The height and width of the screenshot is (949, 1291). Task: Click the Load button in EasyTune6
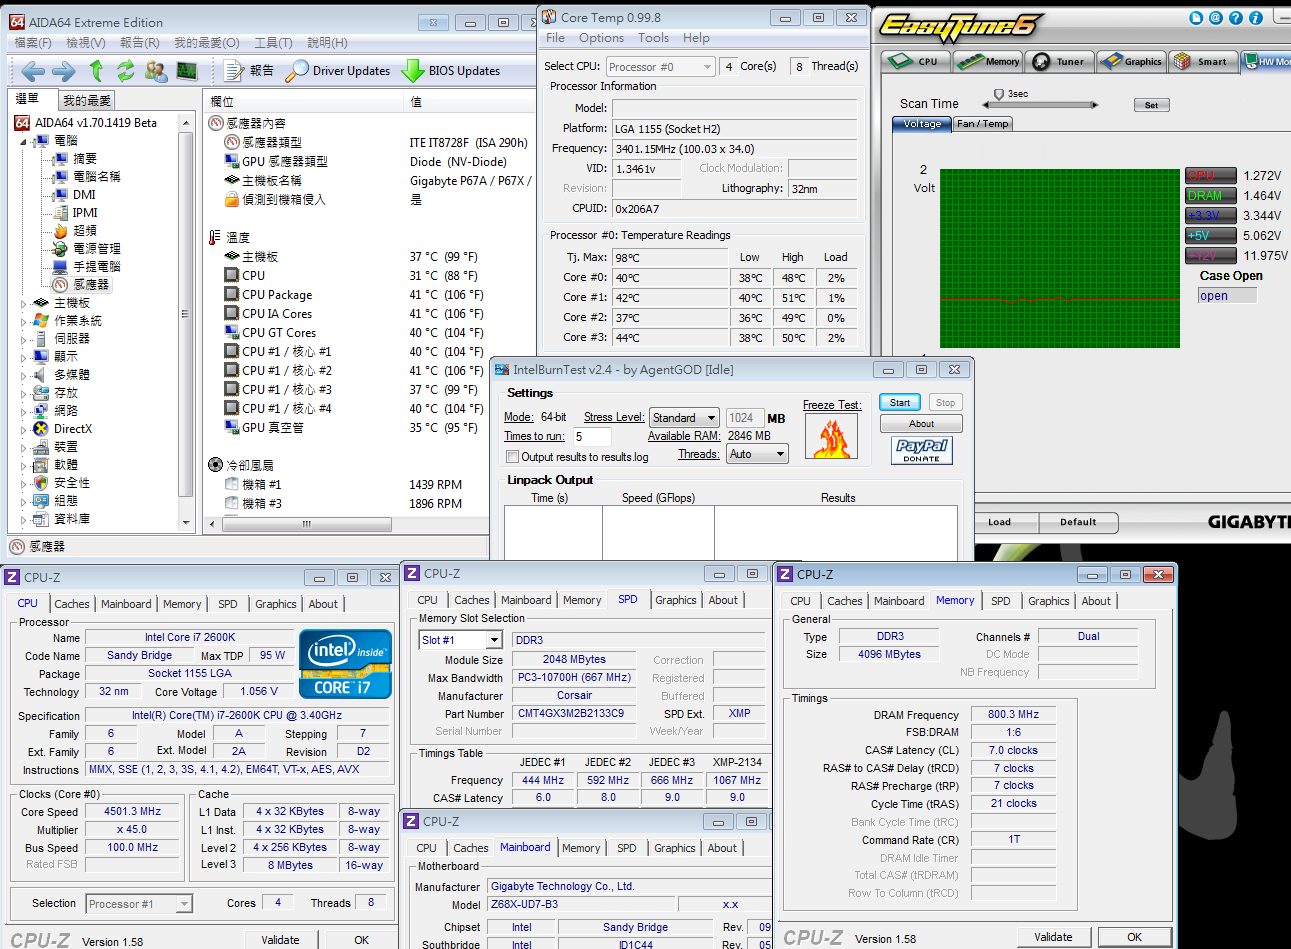pos(999,522)
